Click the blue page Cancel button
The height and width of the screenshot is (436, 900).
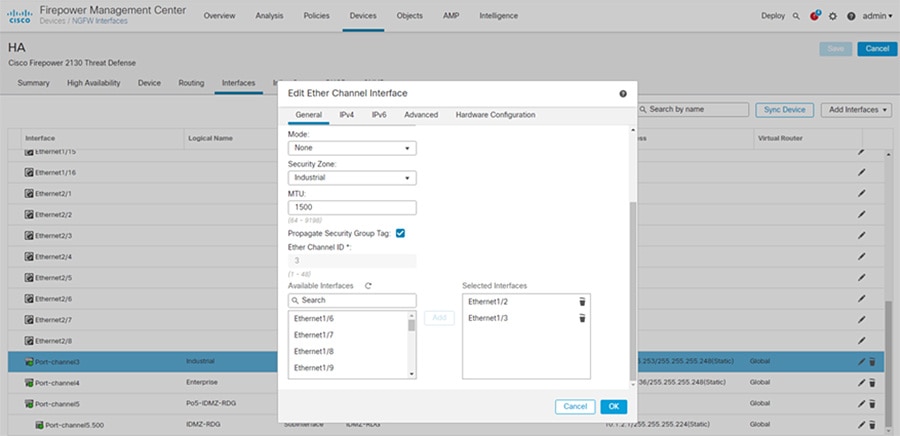[877, 49]
